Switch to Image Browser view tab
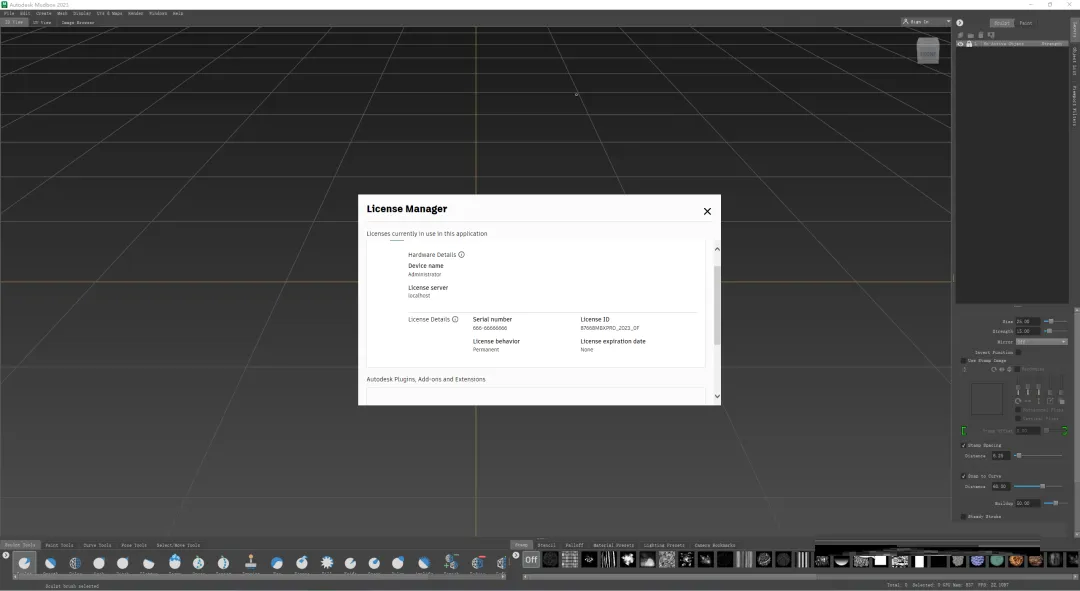1080x591 pixels. (78, 23)
